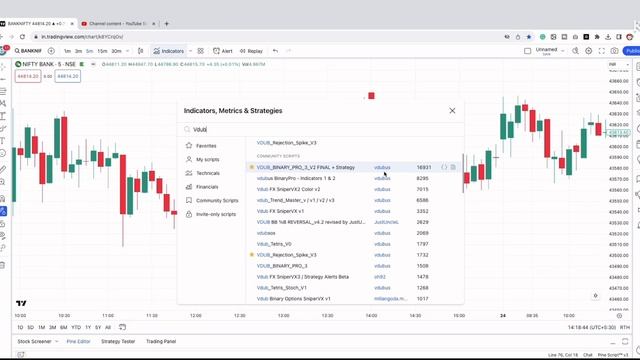Select the 1m timeframe
The width and height of the screenshot is (640, 360).
click(67, 51)
